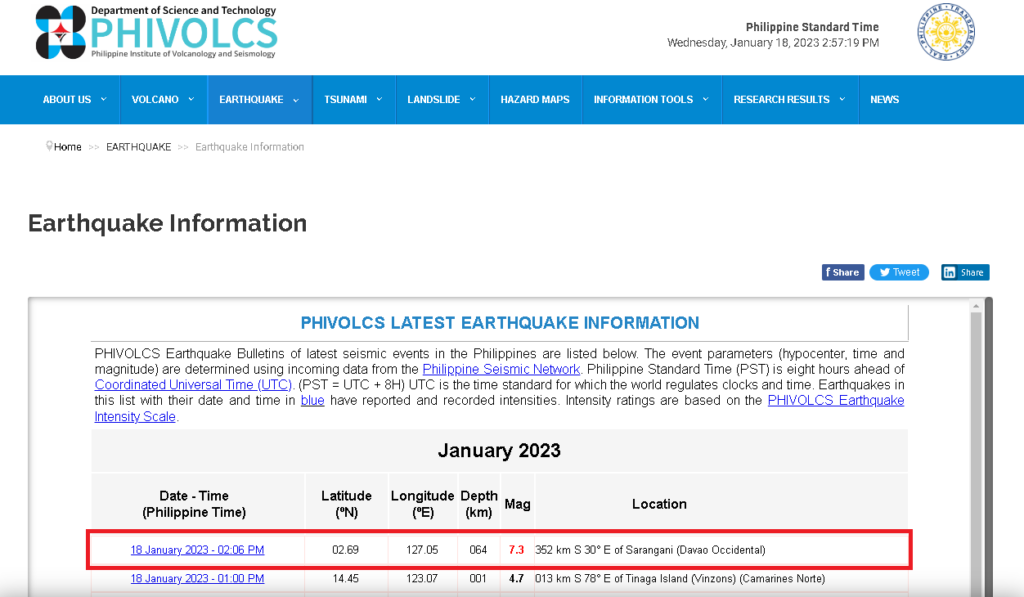Go to the NEWS page
The height and width of the screenshot is (597, 1024).
click(x=884, y=99)
